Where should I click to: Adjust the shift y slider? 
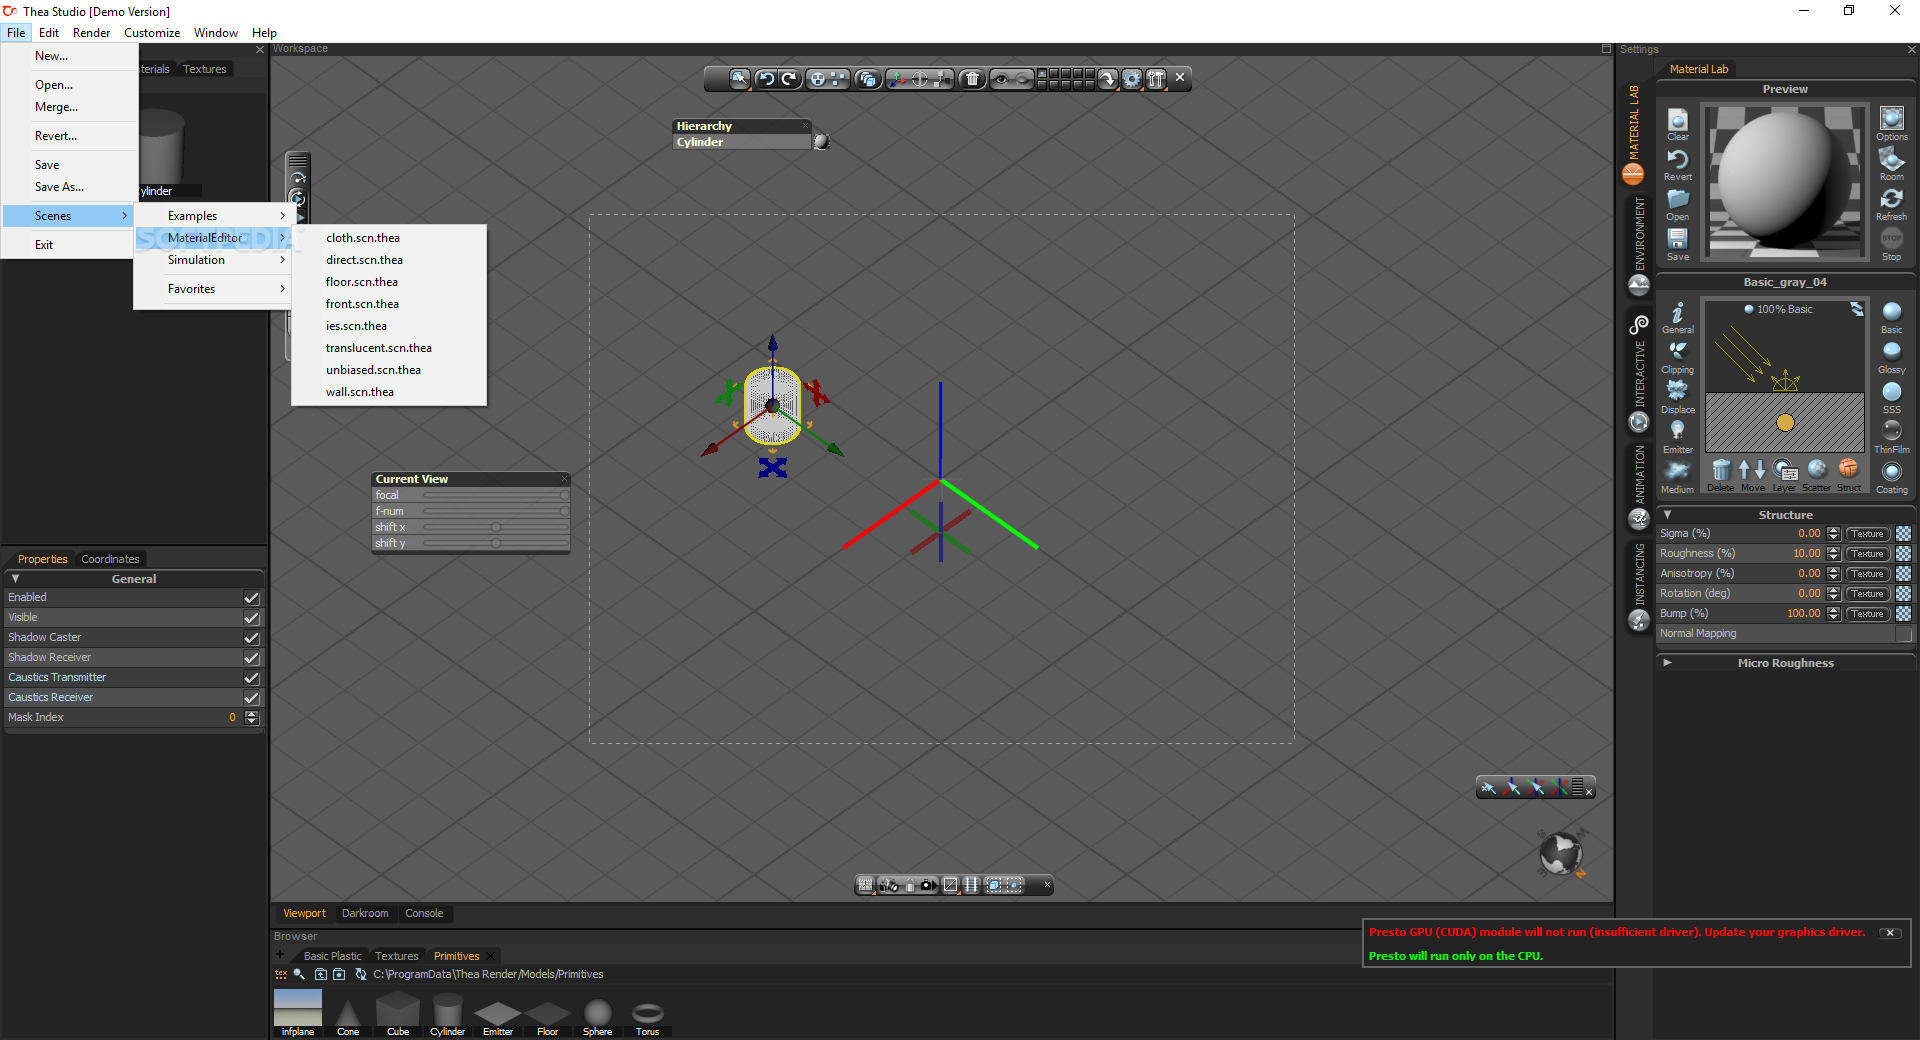coord(496,543)
